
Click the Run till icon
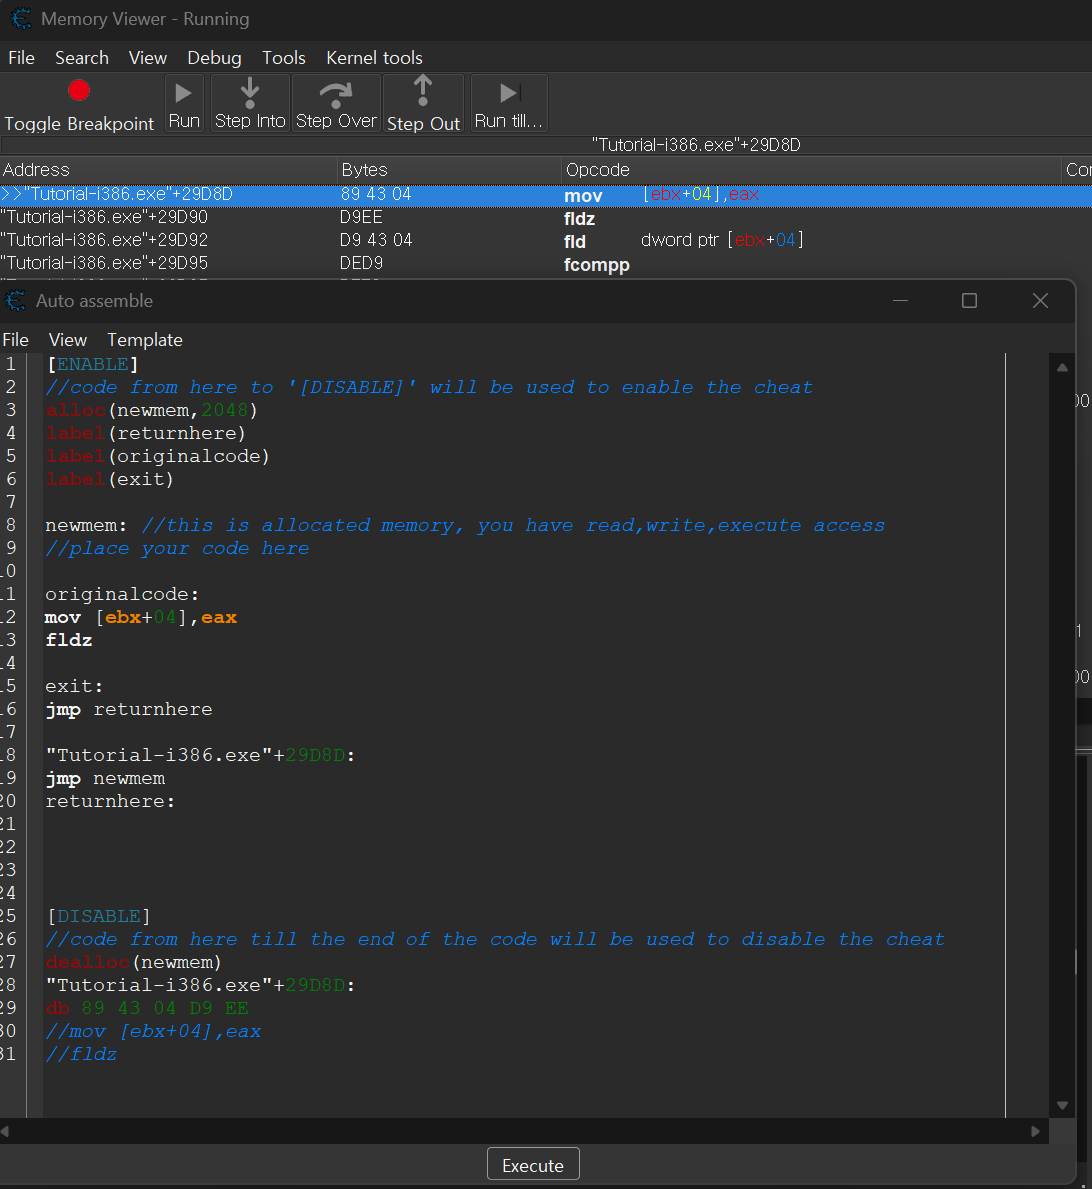coord(509,93)
